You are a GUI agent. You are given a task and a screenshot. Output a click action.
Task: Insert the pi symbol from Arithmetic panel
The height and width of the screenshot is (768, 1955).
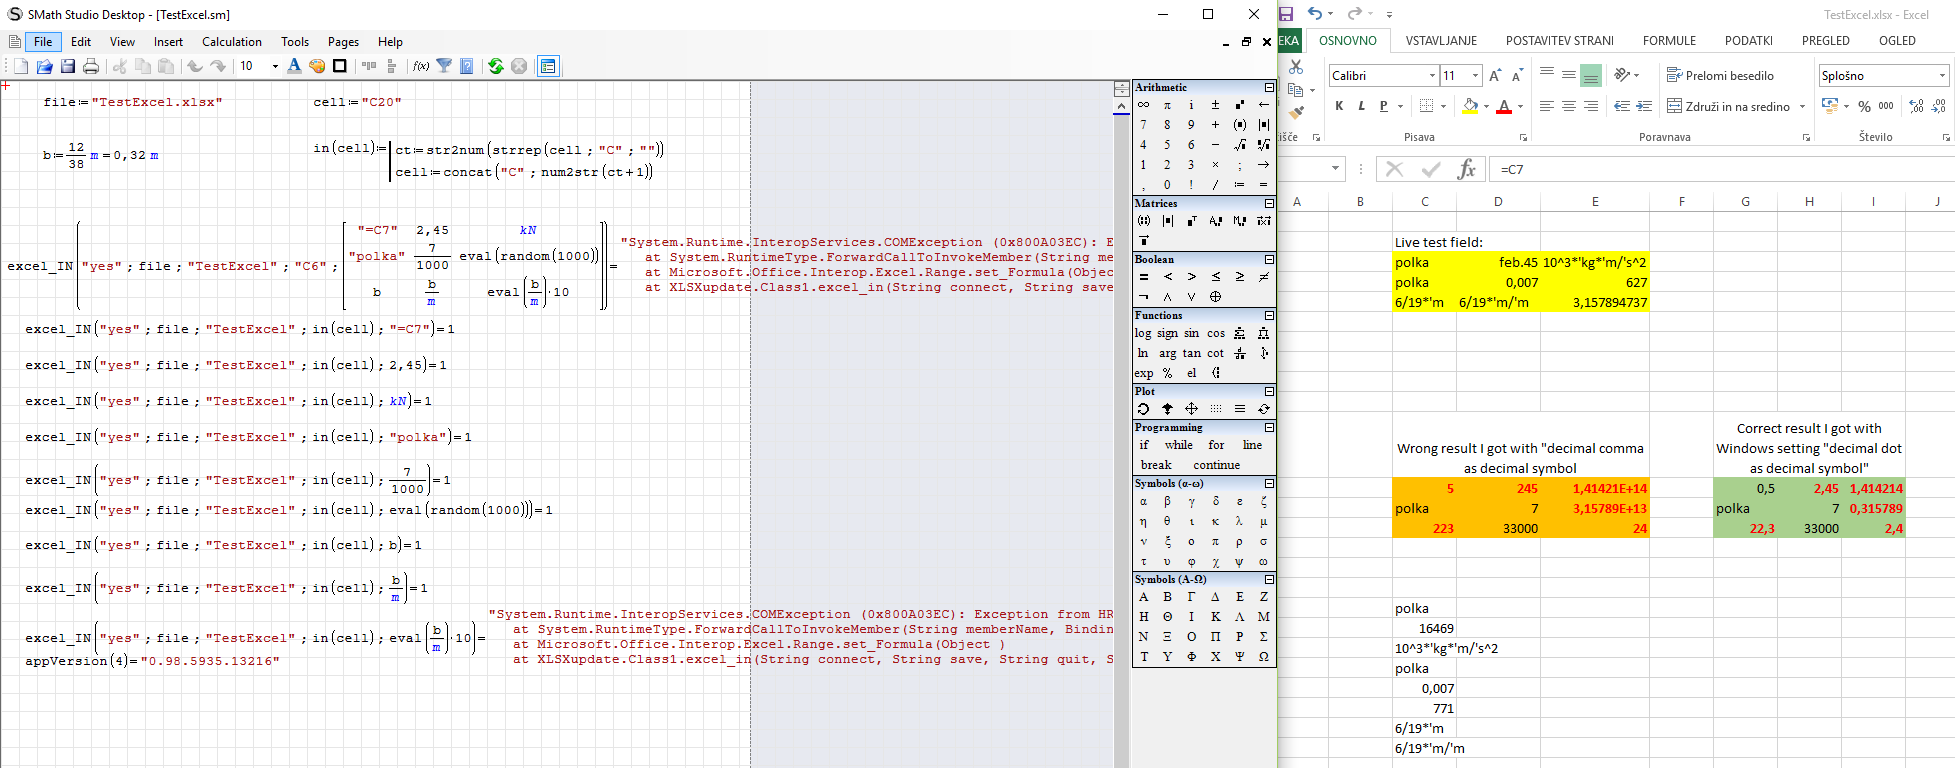coord(1167,105)
